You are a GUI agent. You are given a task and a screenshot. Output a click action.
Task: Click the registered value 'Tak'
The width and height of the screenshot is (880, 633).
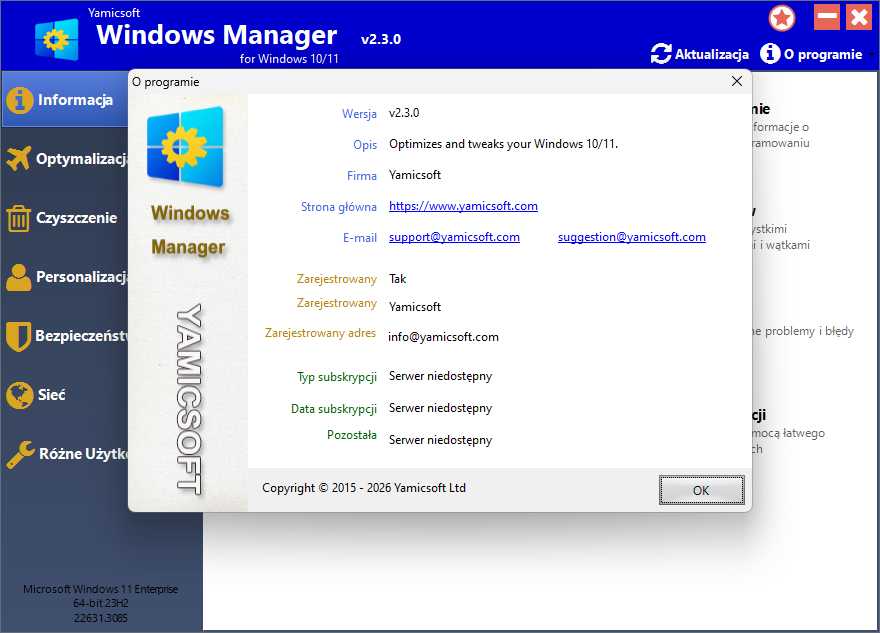point(397,279)
